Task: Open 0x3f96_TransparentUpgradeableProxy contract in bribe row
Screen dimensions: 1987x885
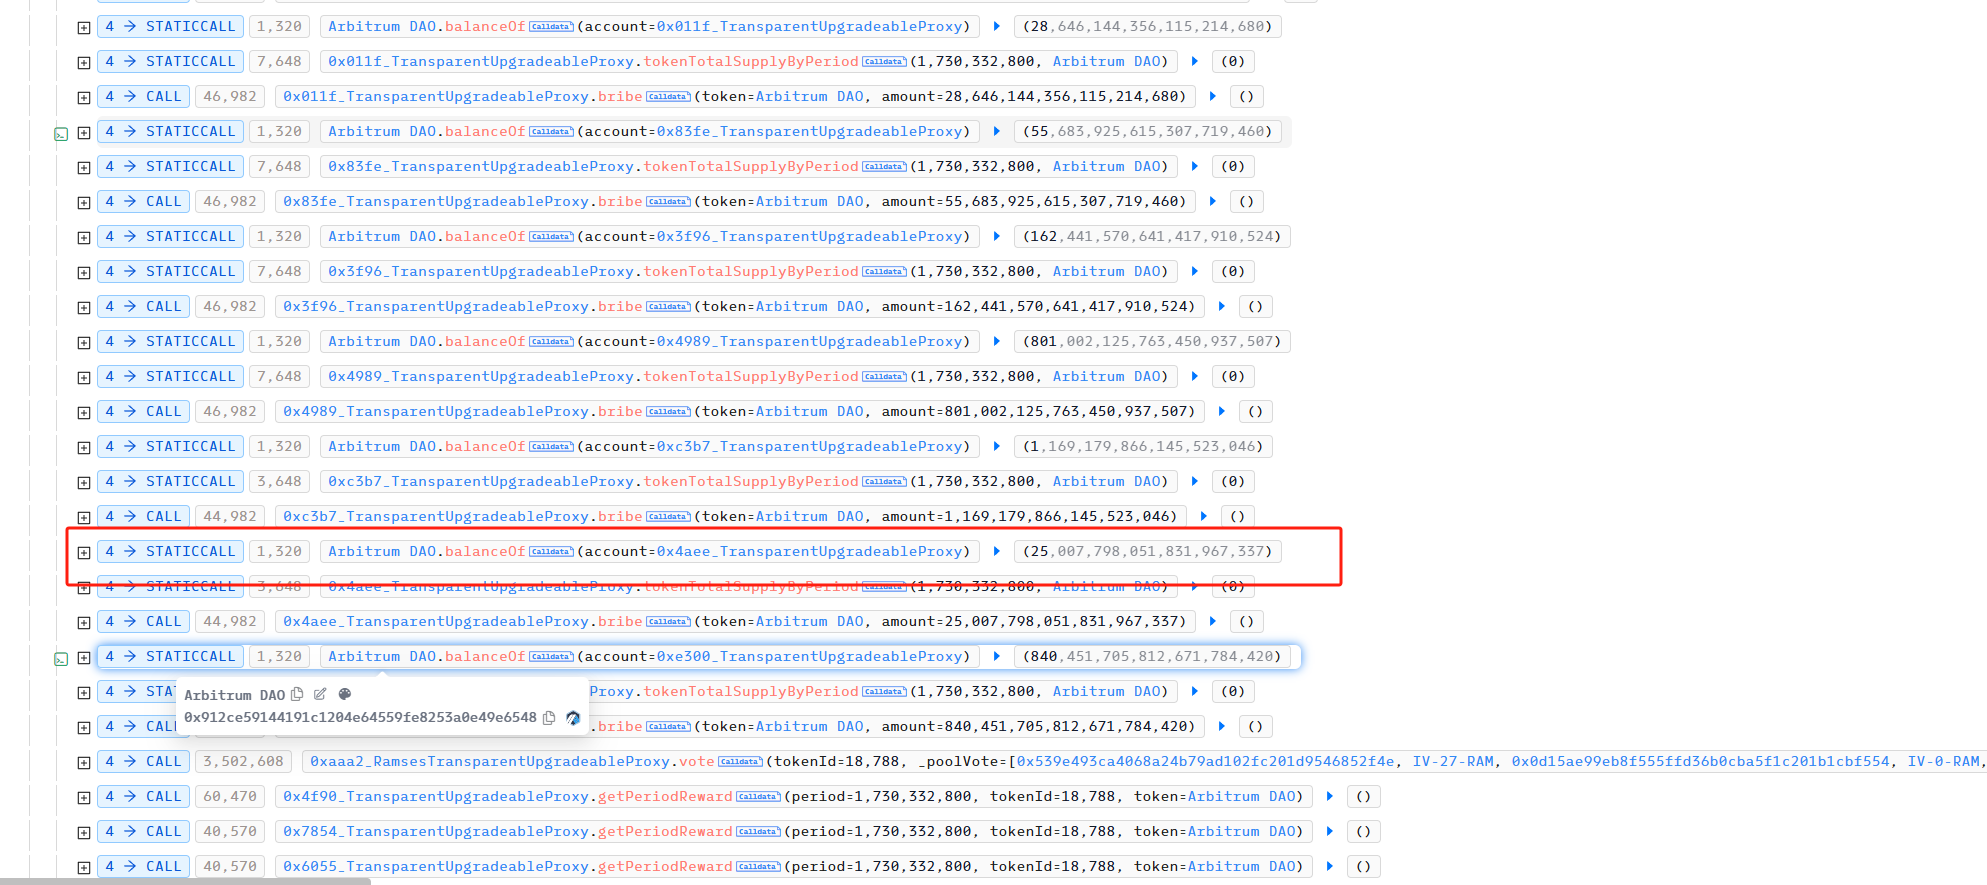Action: click(x=436, y=307)
